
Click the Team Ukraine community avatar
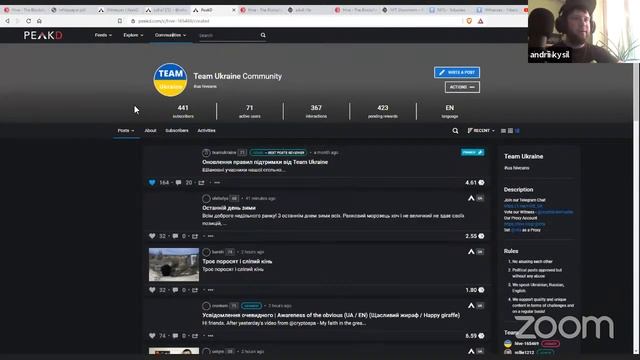point(170,80)
